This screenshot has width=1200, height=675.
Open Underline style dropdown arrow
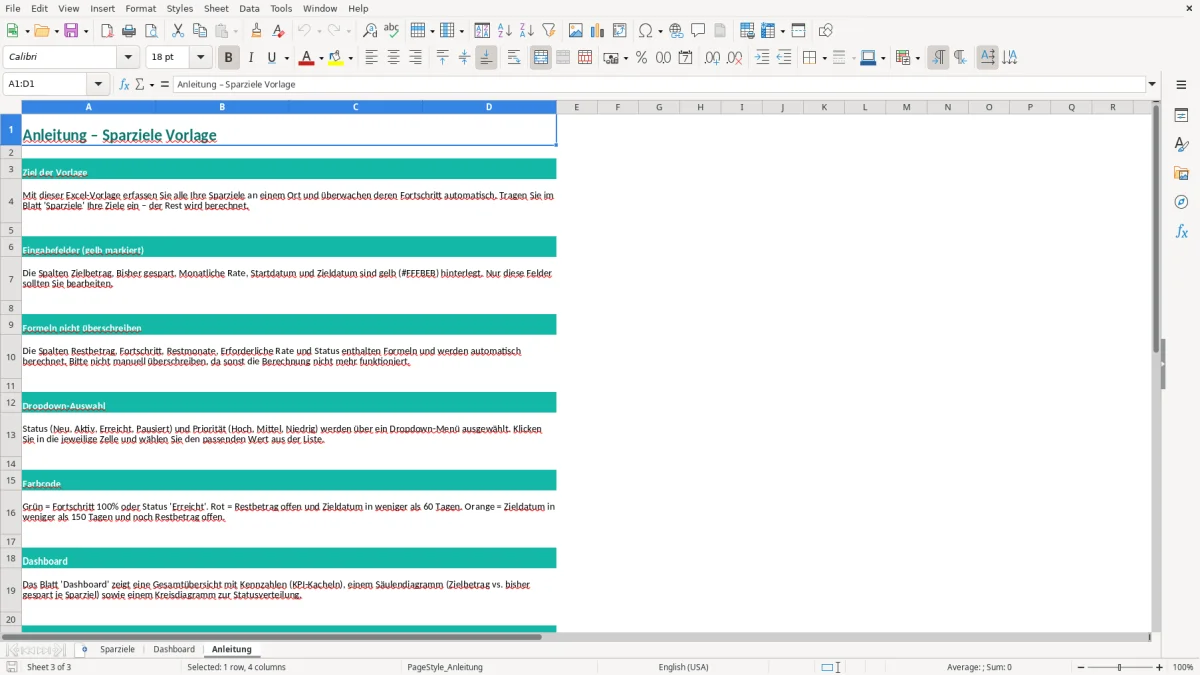tap(286, 58)
